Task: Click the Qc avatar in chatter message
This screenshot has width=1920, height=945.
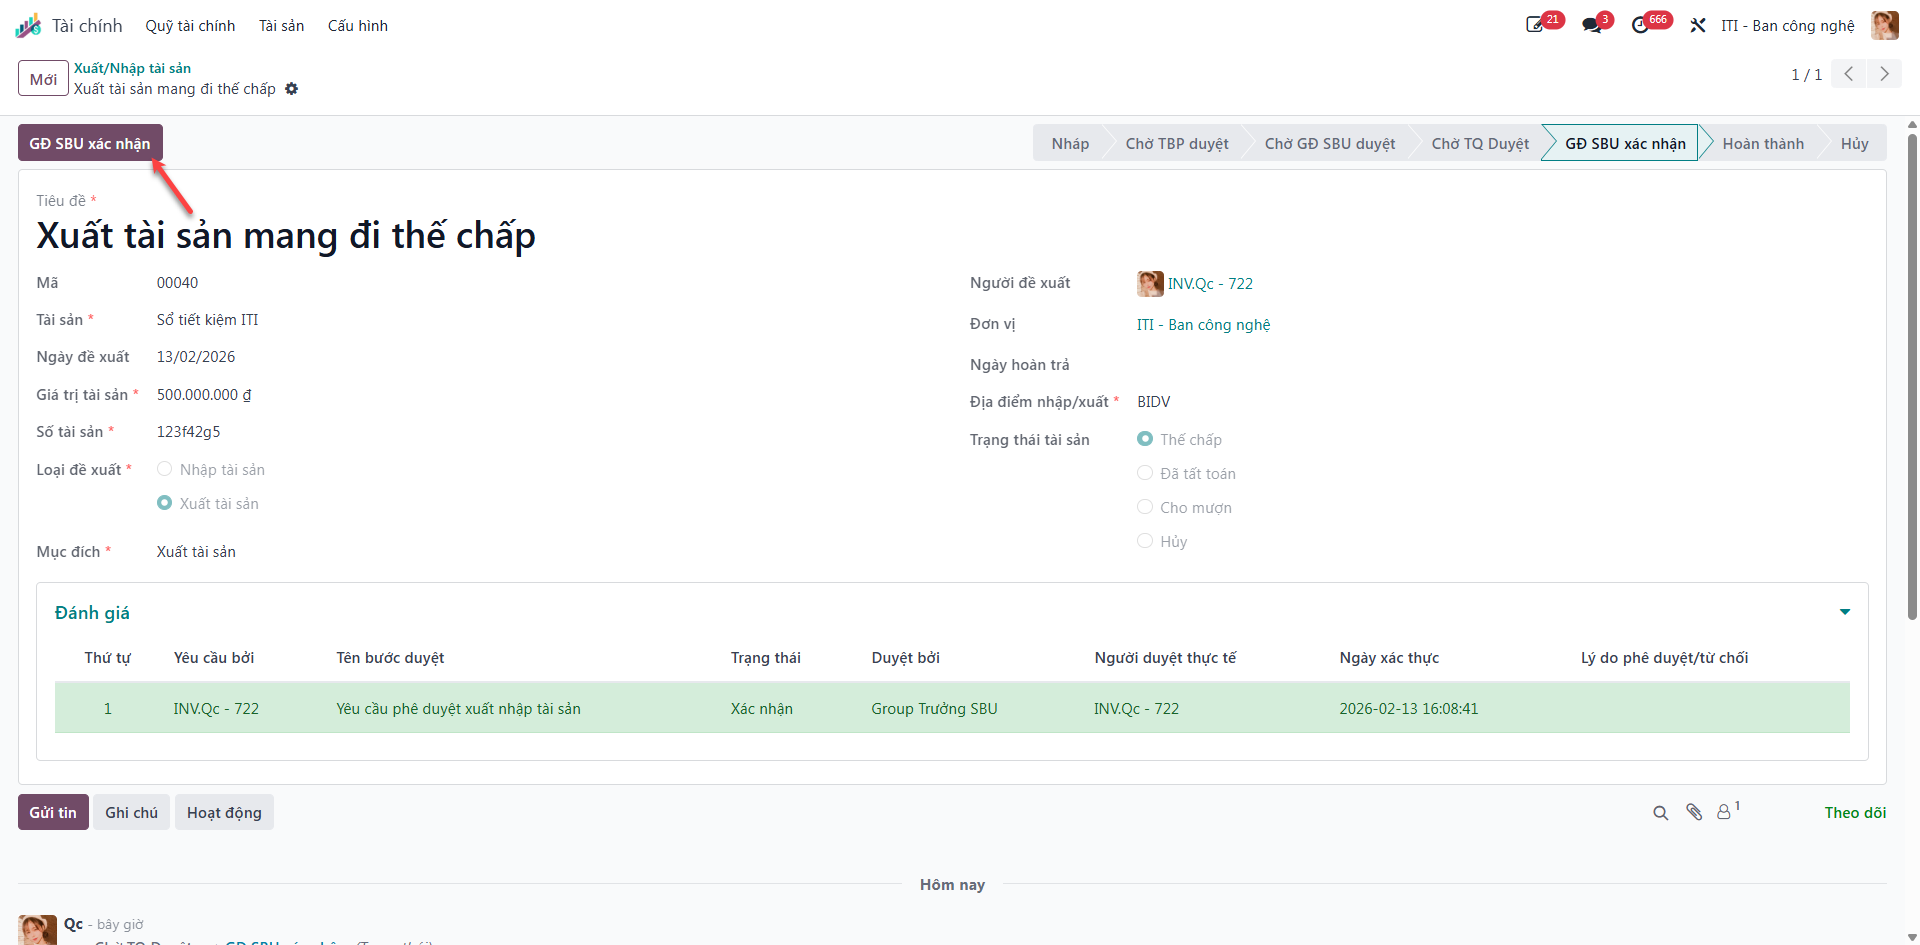Action: pos(37,930)
